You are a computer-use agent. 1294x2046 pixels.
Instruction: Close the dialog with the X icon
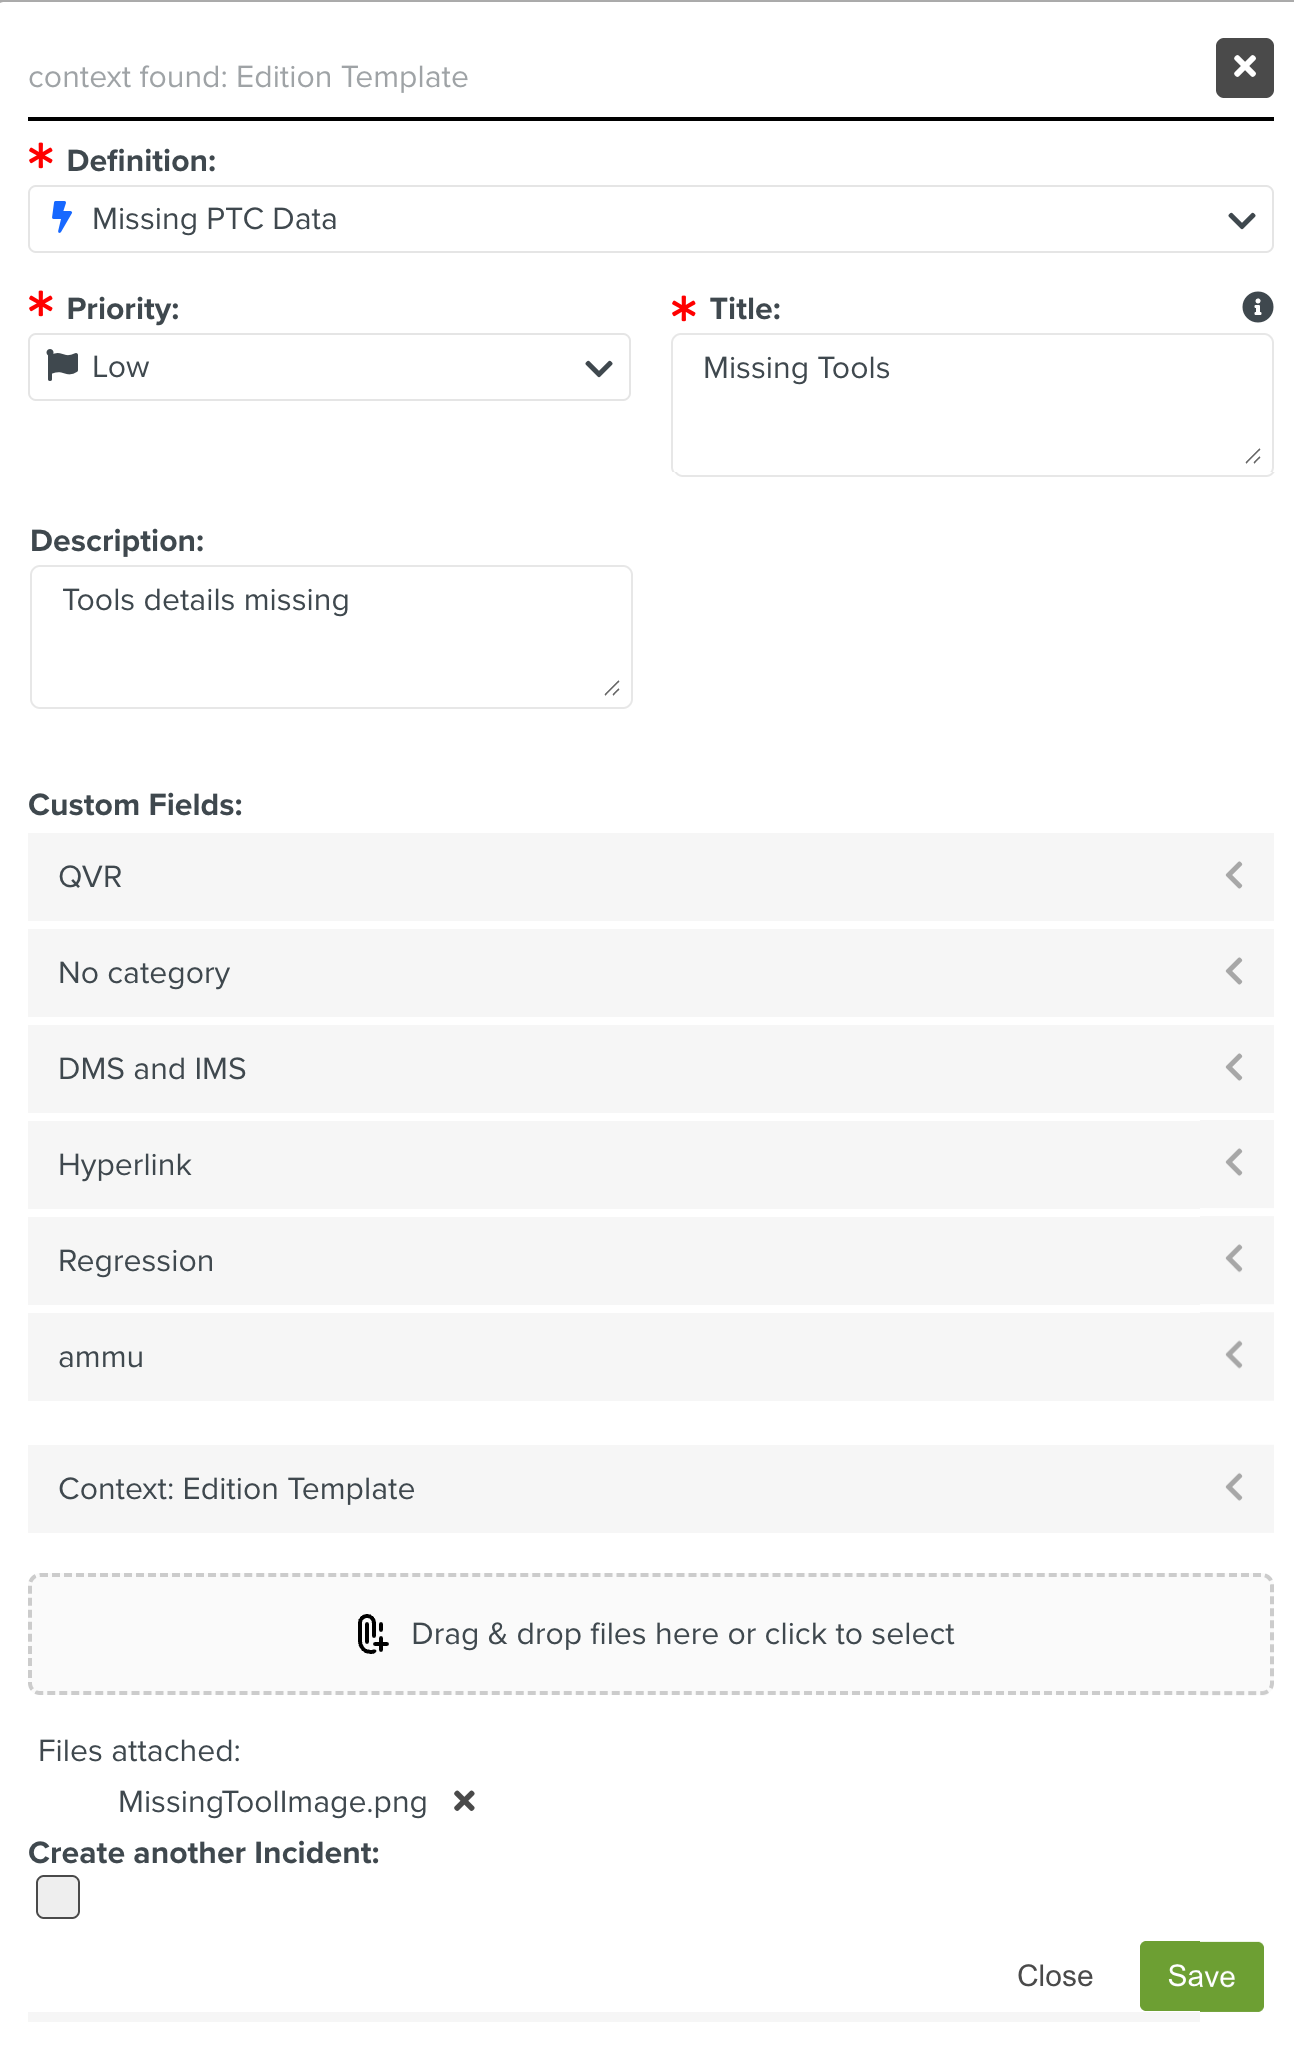click(1244, 68)
